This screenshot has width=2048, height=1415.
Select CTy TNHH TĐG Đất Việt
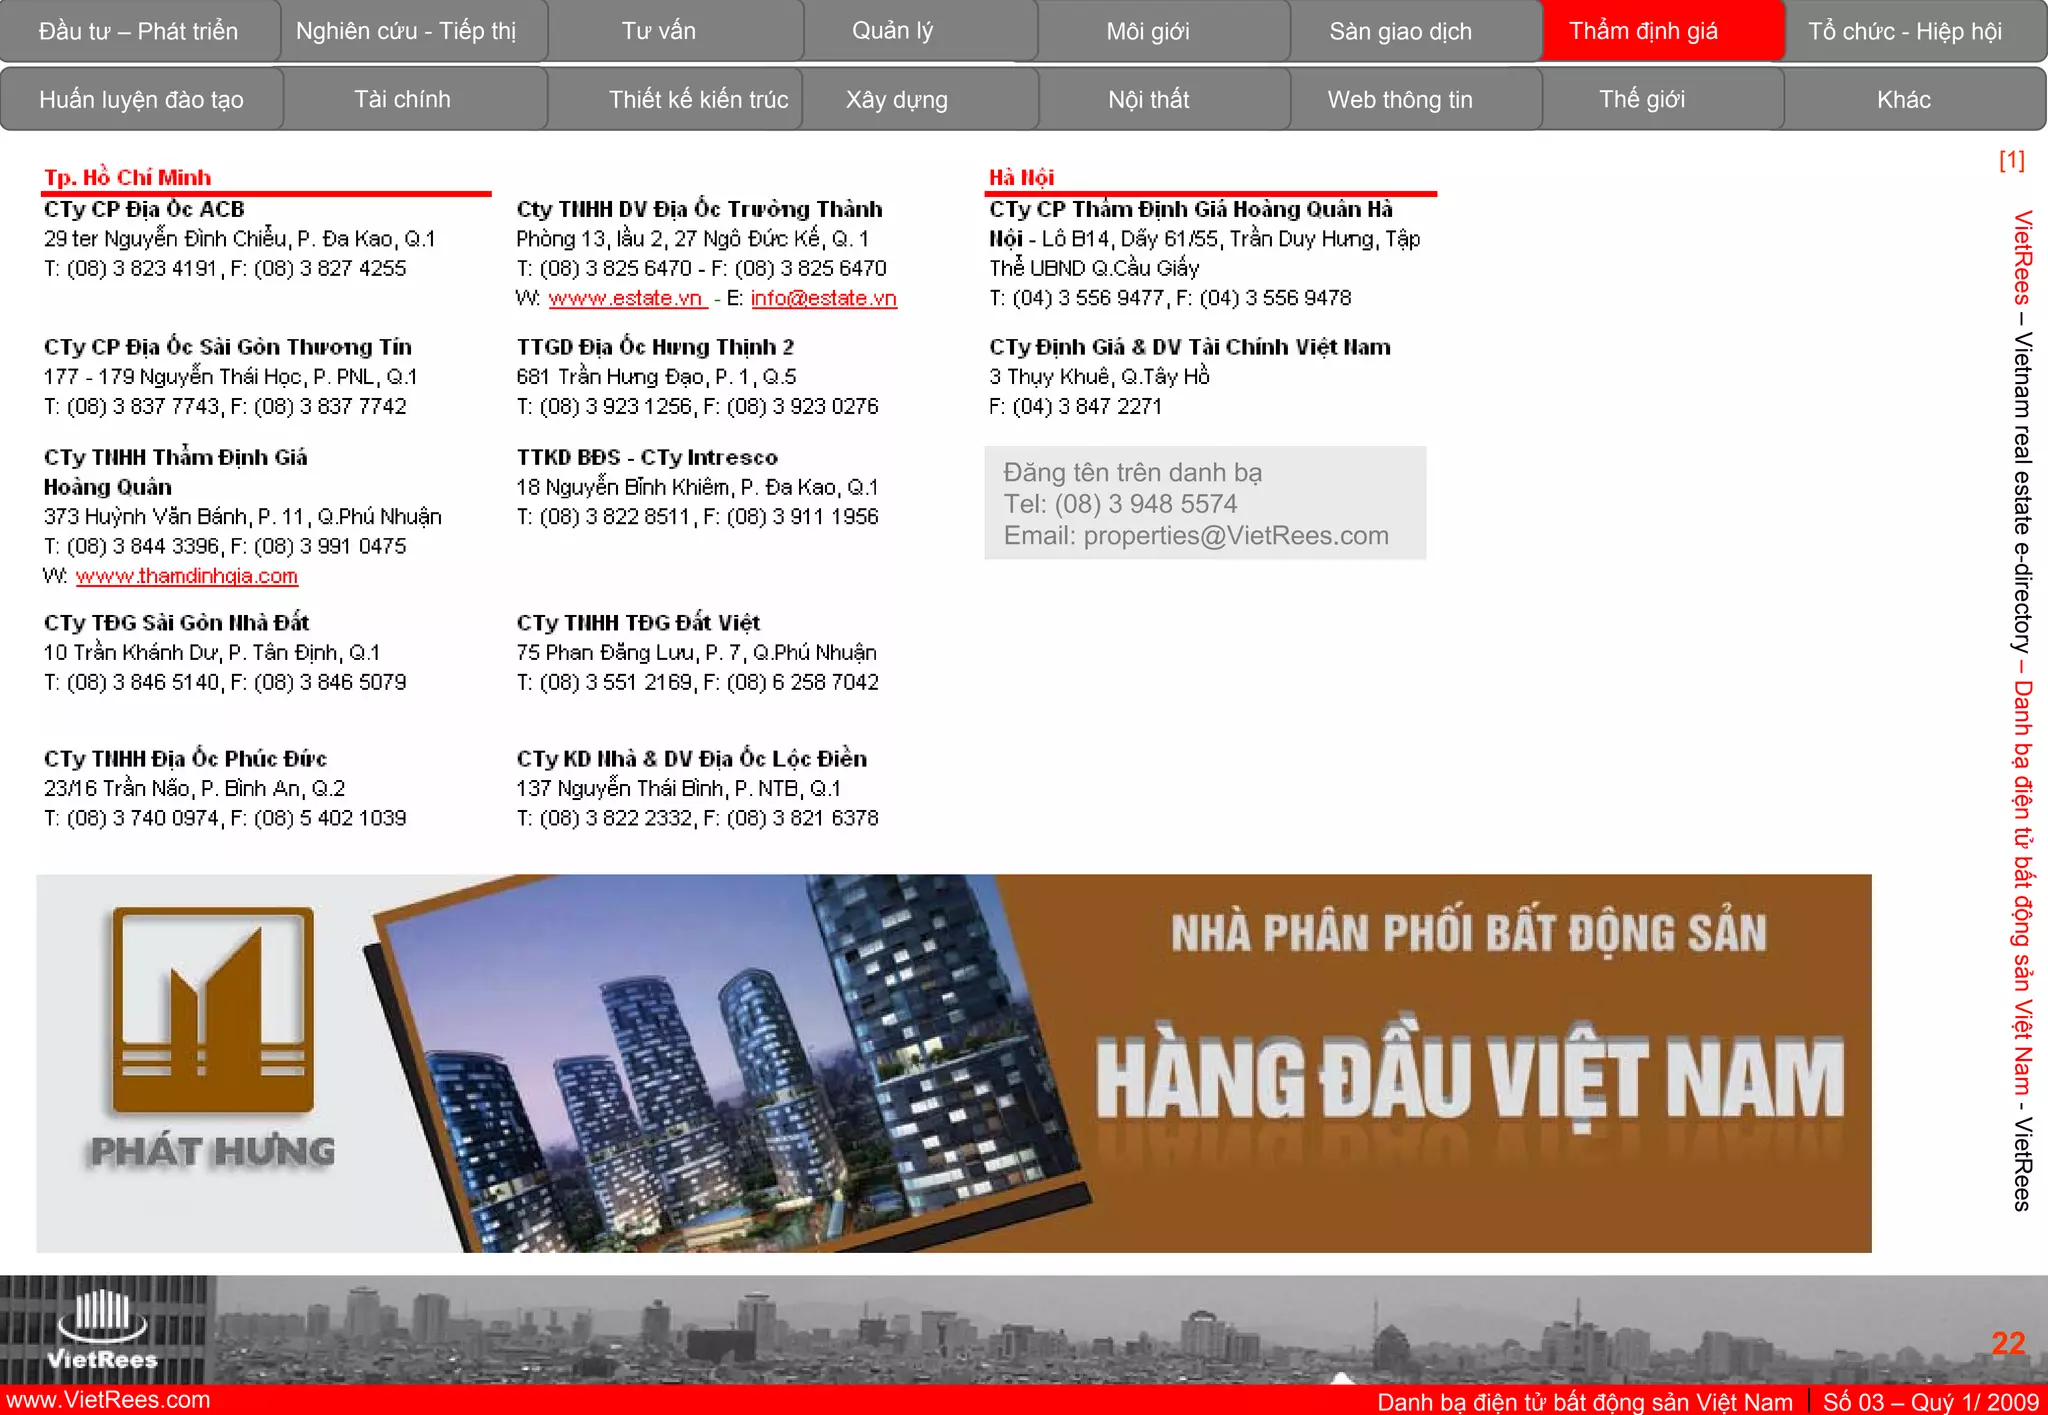point(638,623)
